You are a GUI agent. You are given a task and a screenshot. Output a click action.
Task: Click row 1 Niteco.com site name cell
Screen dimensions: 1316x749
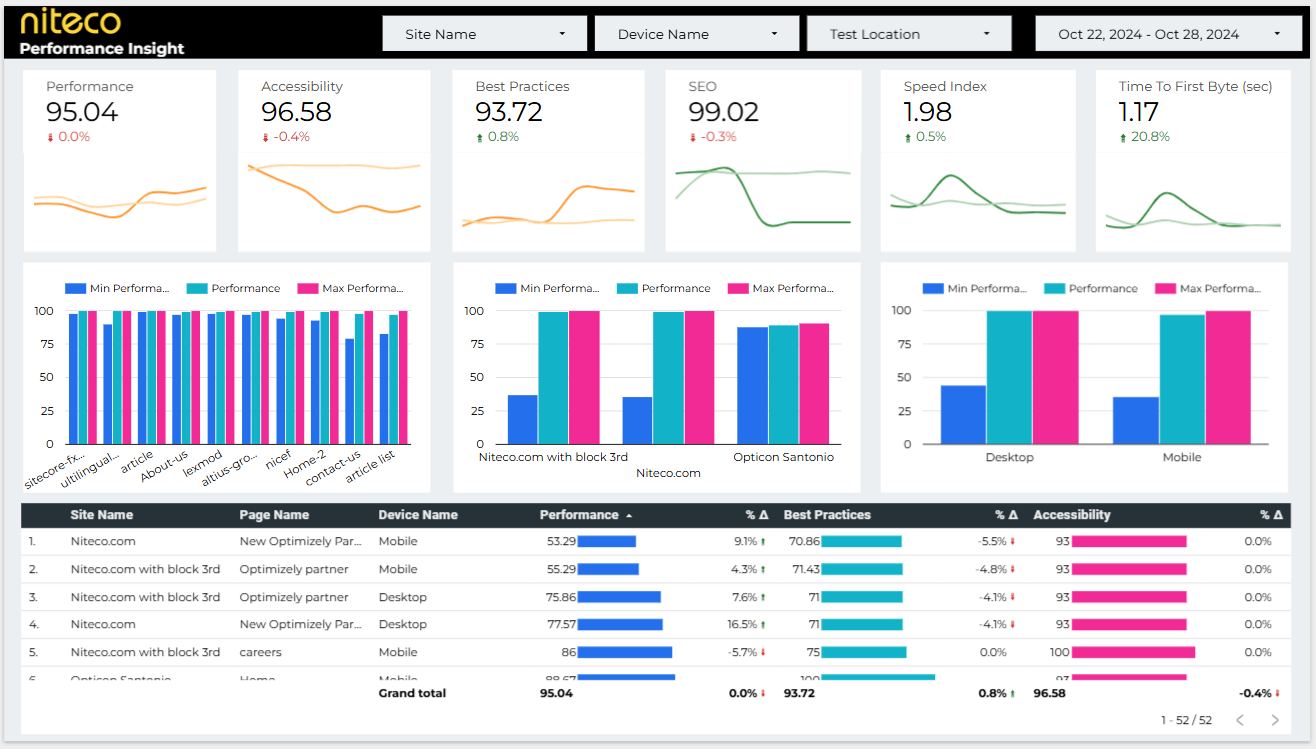click(x=103, y=541)
